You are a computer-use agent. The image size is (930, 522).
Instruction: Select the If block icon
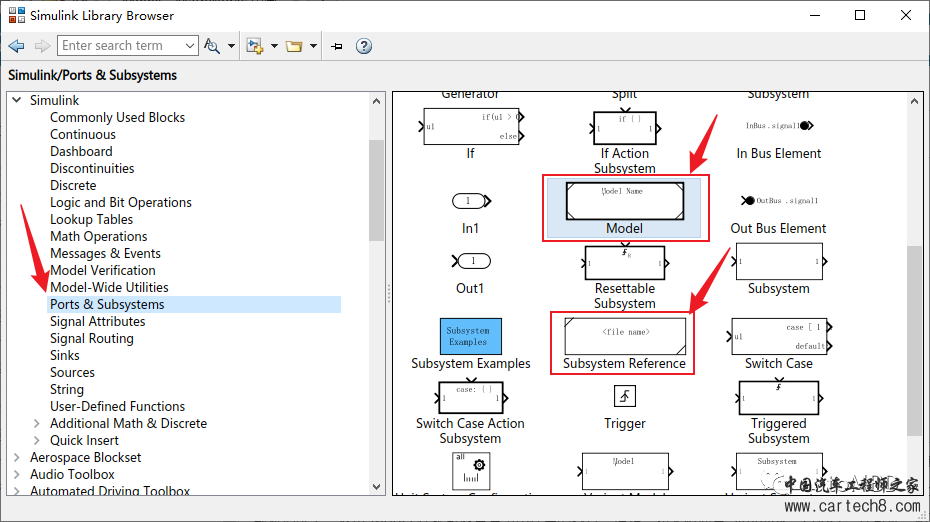pyautogui.click(x=471, y=126)
